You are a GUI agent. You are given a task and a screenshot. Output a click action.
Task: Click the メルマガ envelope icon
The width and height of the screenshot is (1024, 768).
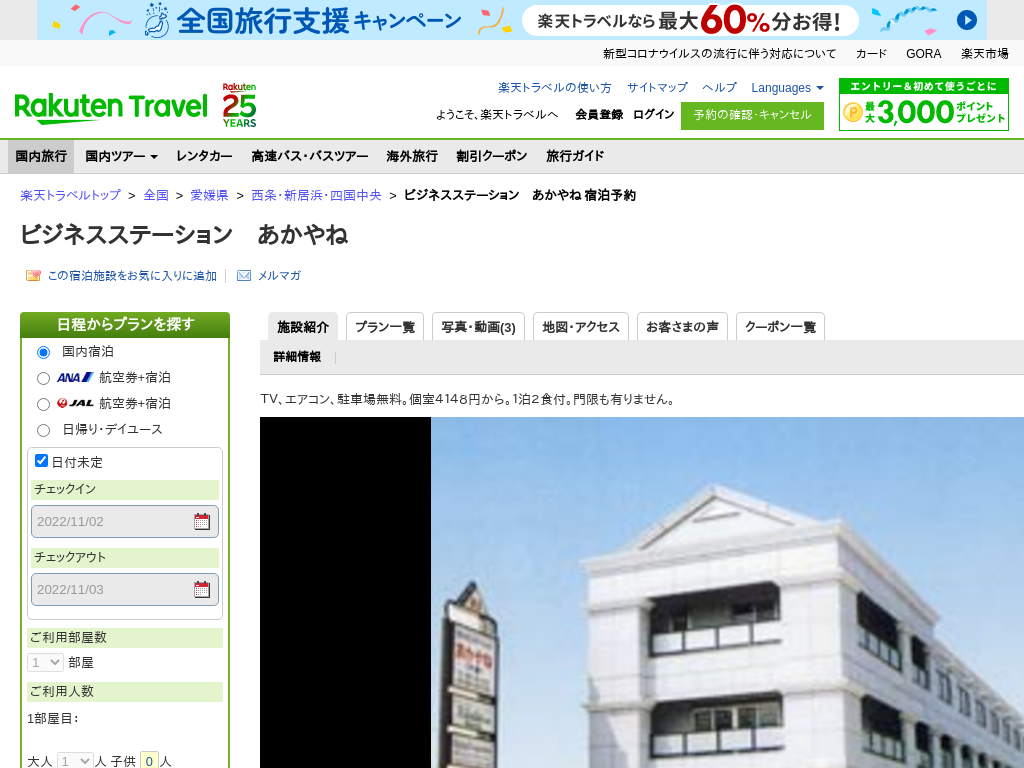point(244,276)
